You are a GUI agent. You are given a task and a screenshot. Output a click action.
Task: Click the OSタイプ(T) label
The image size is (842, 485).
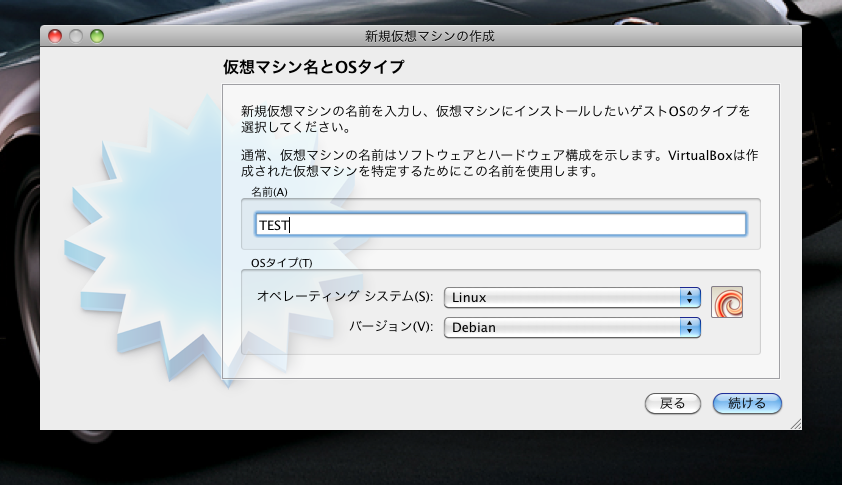coord(281,263)
